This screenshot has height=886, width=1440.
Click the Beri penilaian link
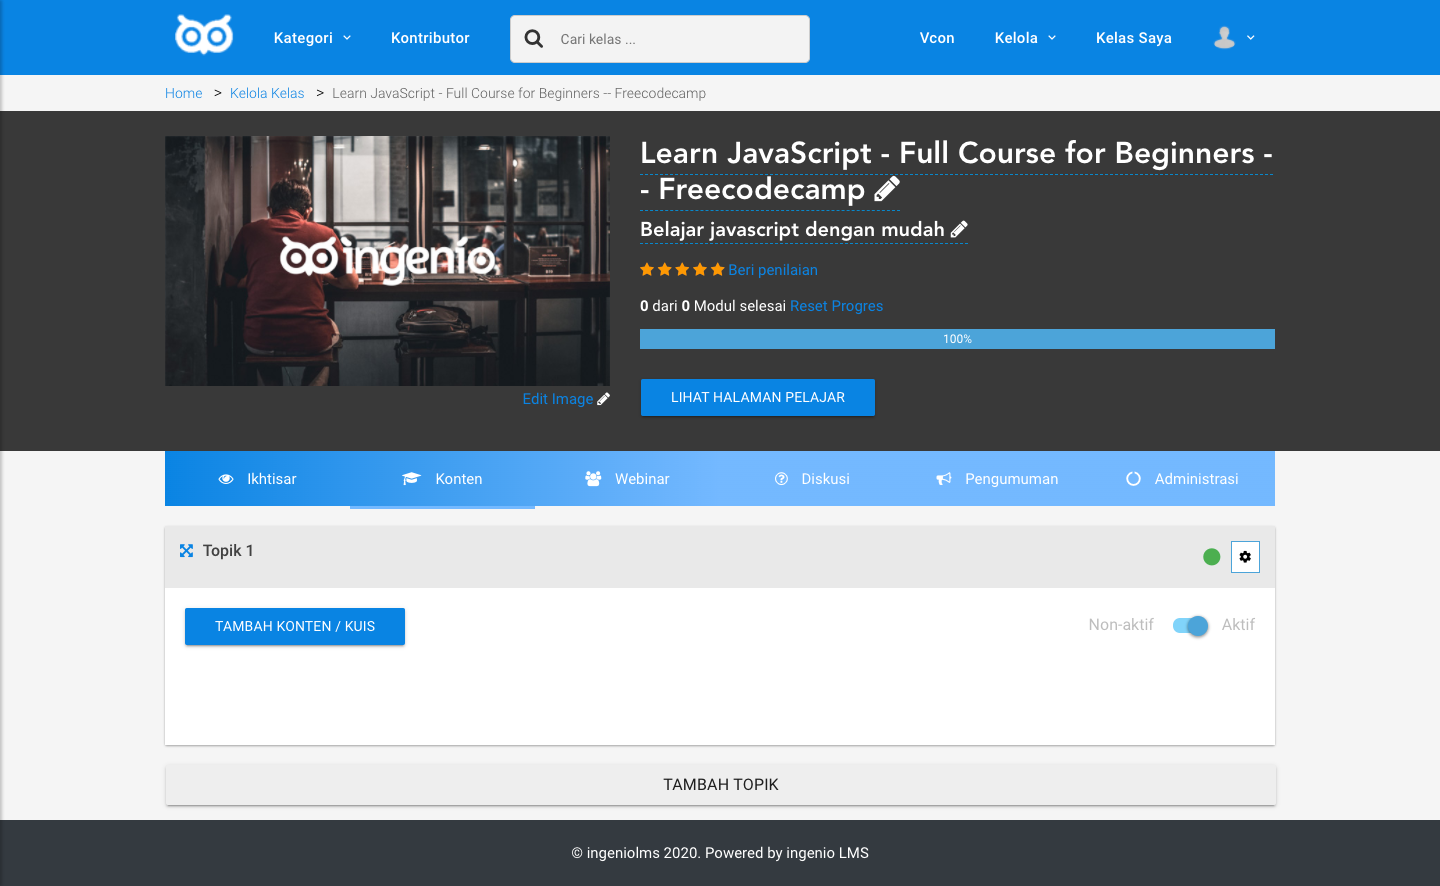[773, 270]
